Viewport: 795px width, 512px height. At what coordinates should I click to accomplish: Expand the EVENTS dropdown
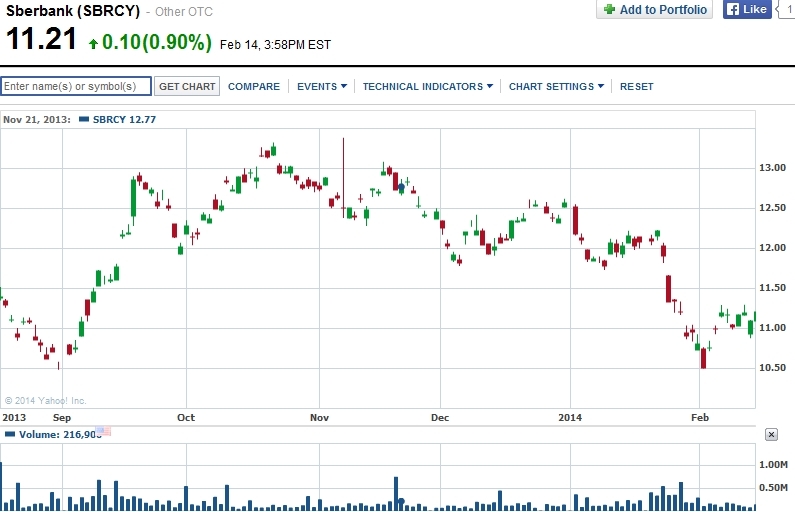(322, 87)
